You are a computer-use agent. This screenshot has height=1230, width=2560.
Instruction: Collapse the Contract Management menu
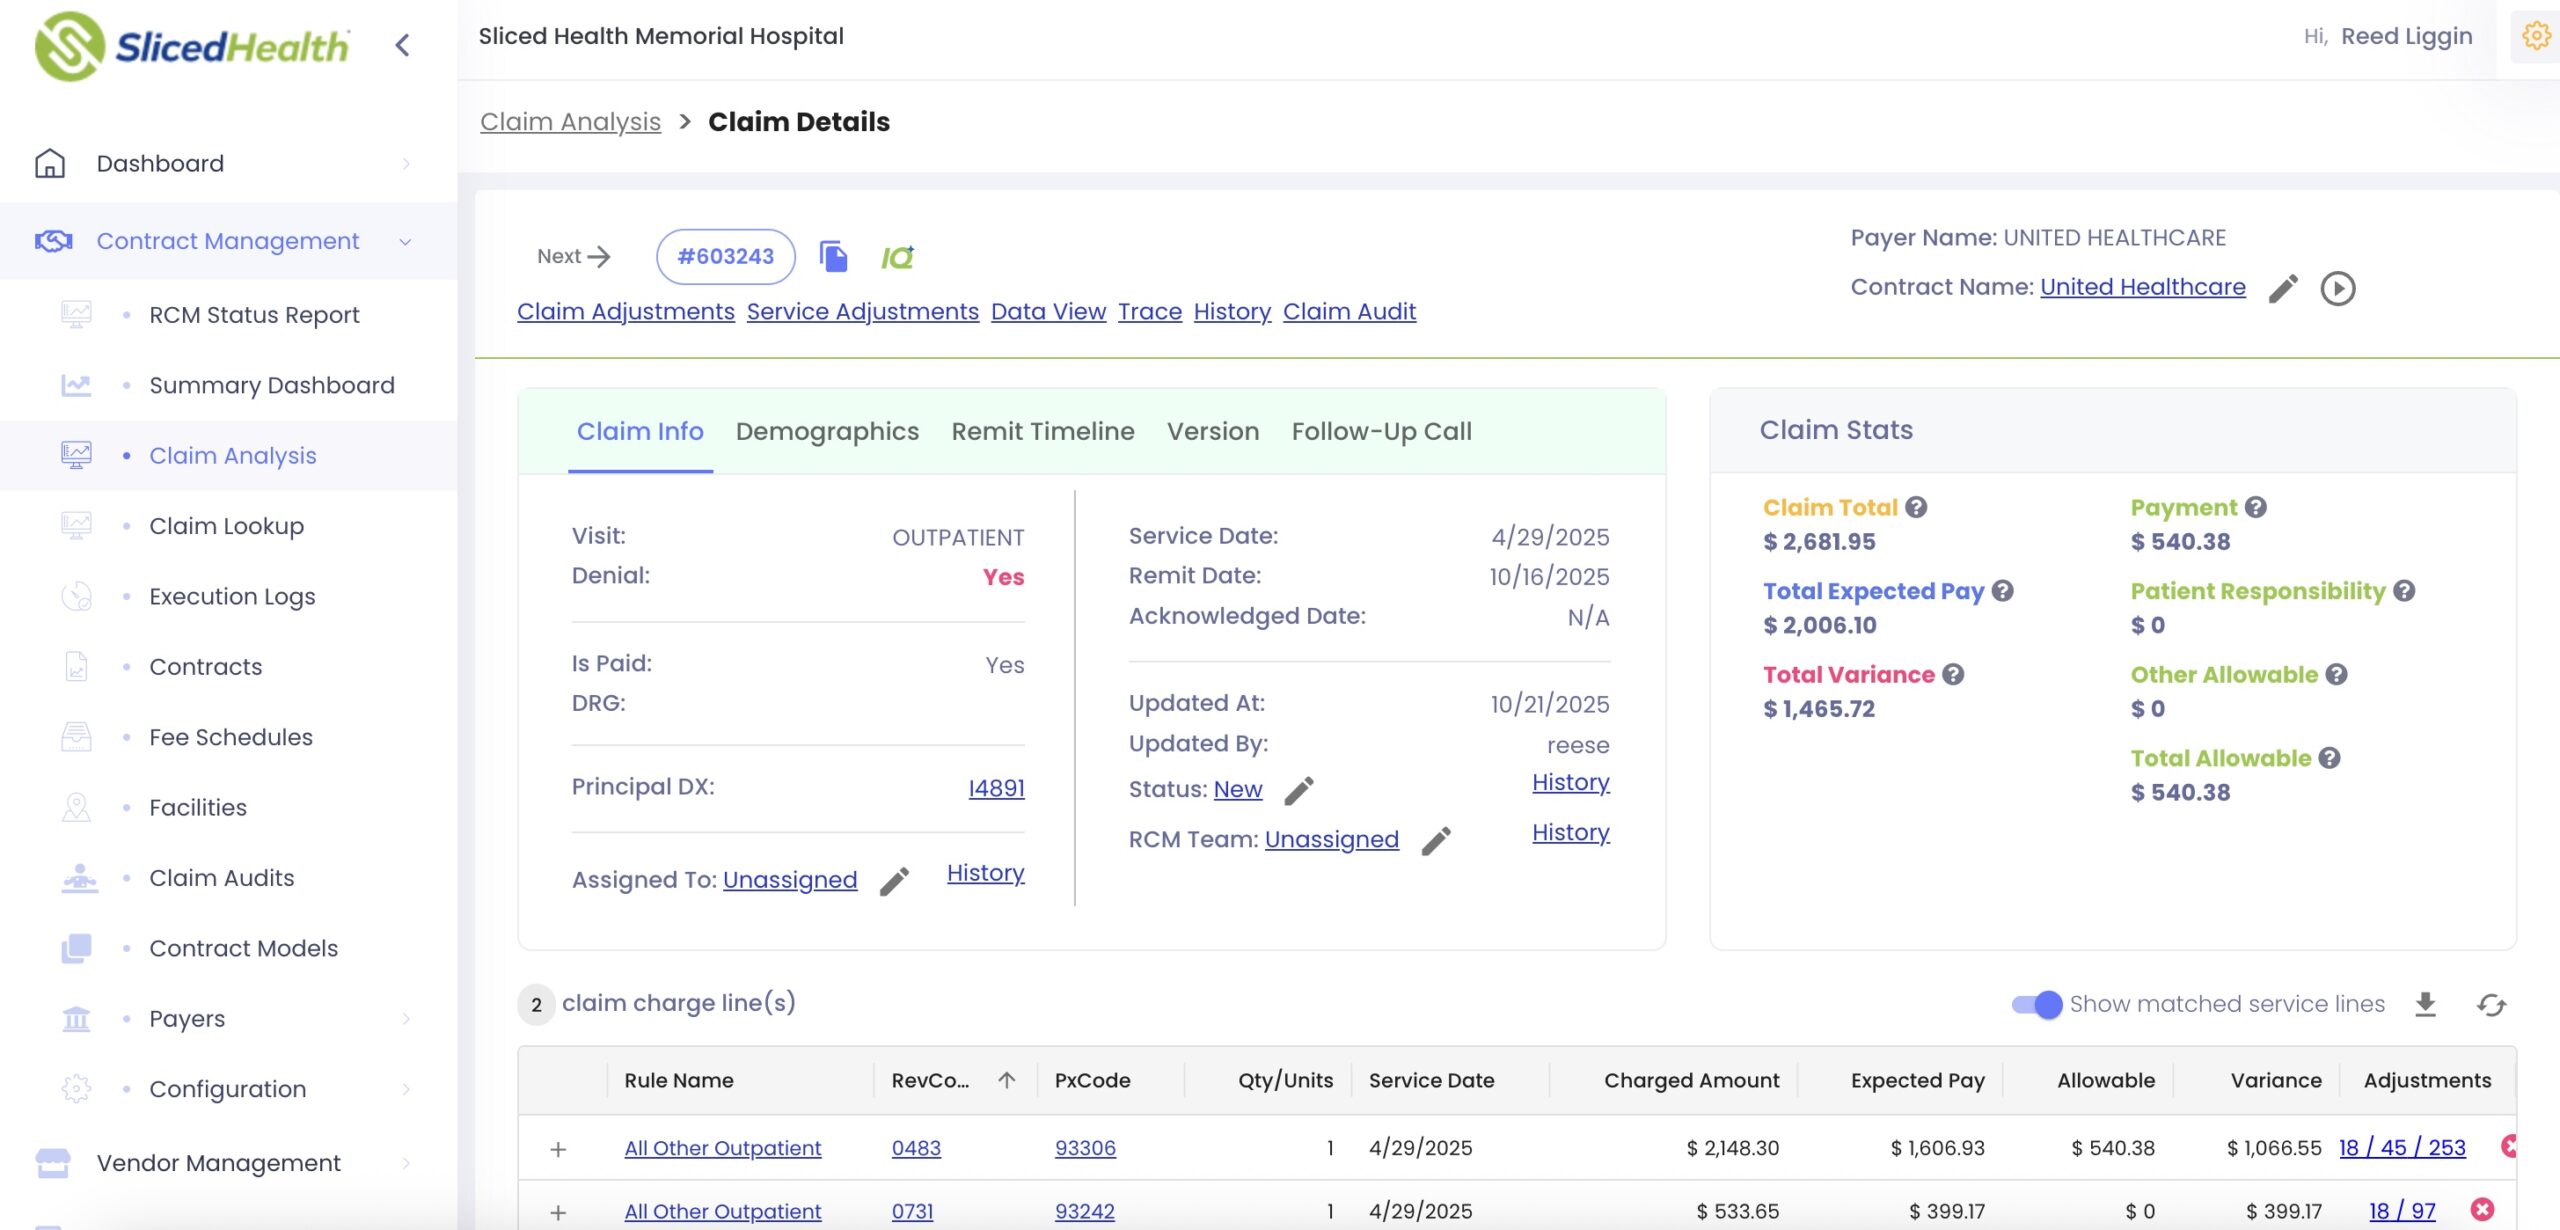pyautogui.click(x=406, y=241)
